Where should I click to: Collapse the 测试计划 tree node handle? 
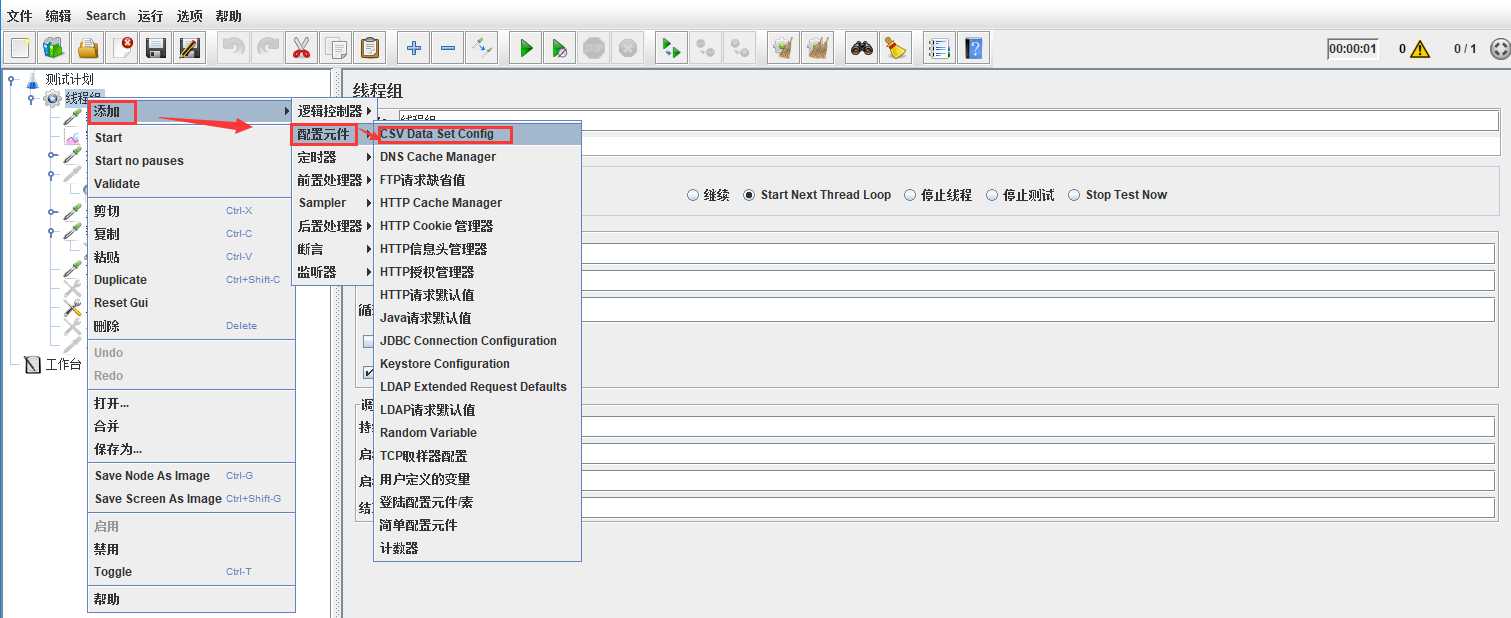point(11,79)
